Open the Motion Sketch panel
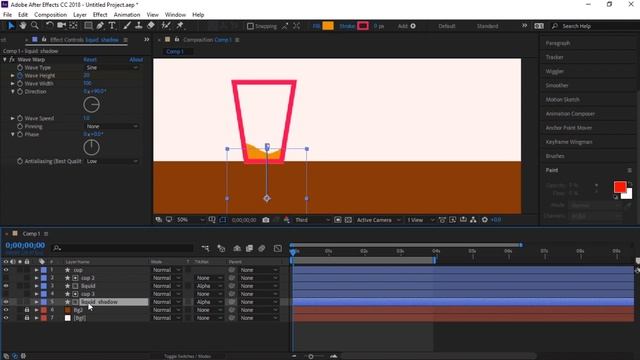 point(562,100)
